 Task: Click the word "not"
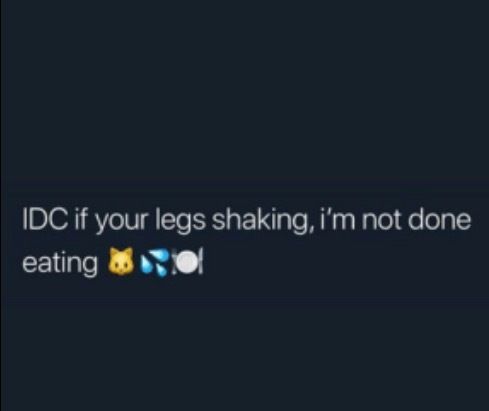pos(381,221)
